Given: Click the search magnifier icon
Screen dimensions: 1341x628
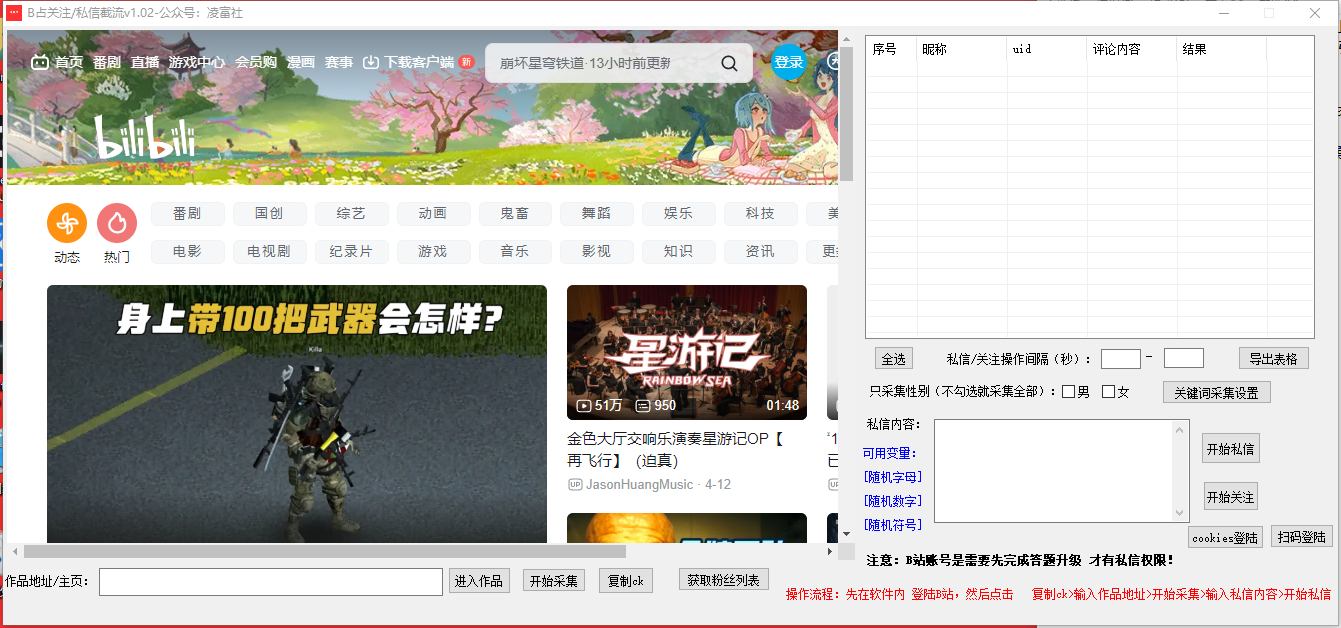Looking at the screenshot, I should [729, 62].
